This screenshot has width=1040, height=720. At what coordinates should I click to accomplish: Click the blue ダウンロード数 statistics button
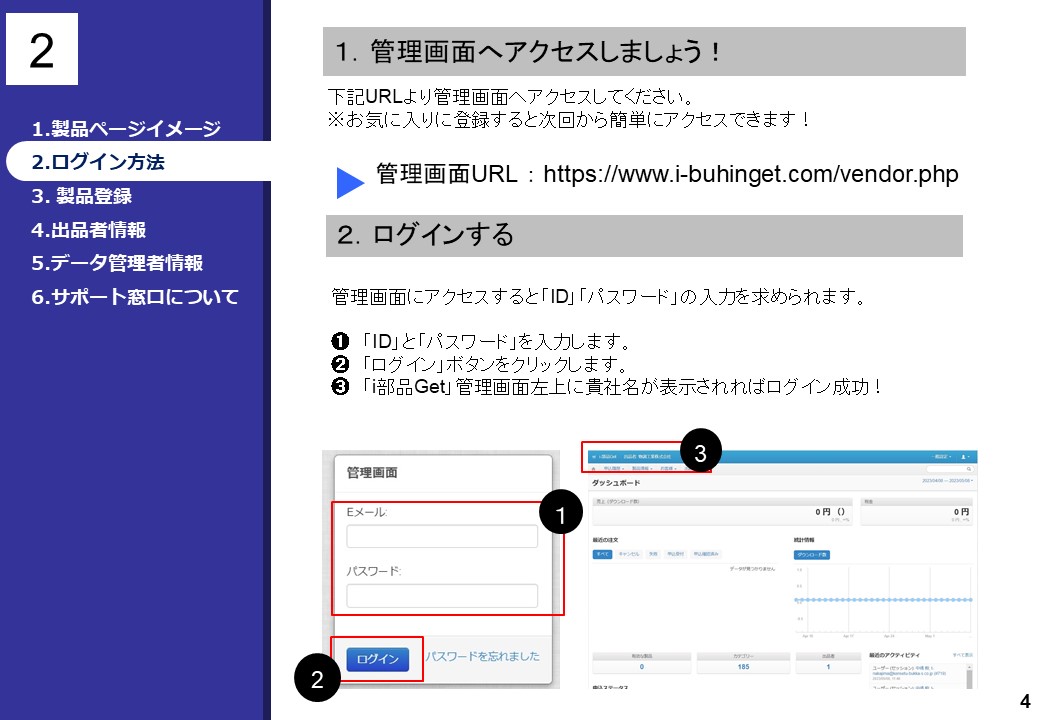click(812, 555)
